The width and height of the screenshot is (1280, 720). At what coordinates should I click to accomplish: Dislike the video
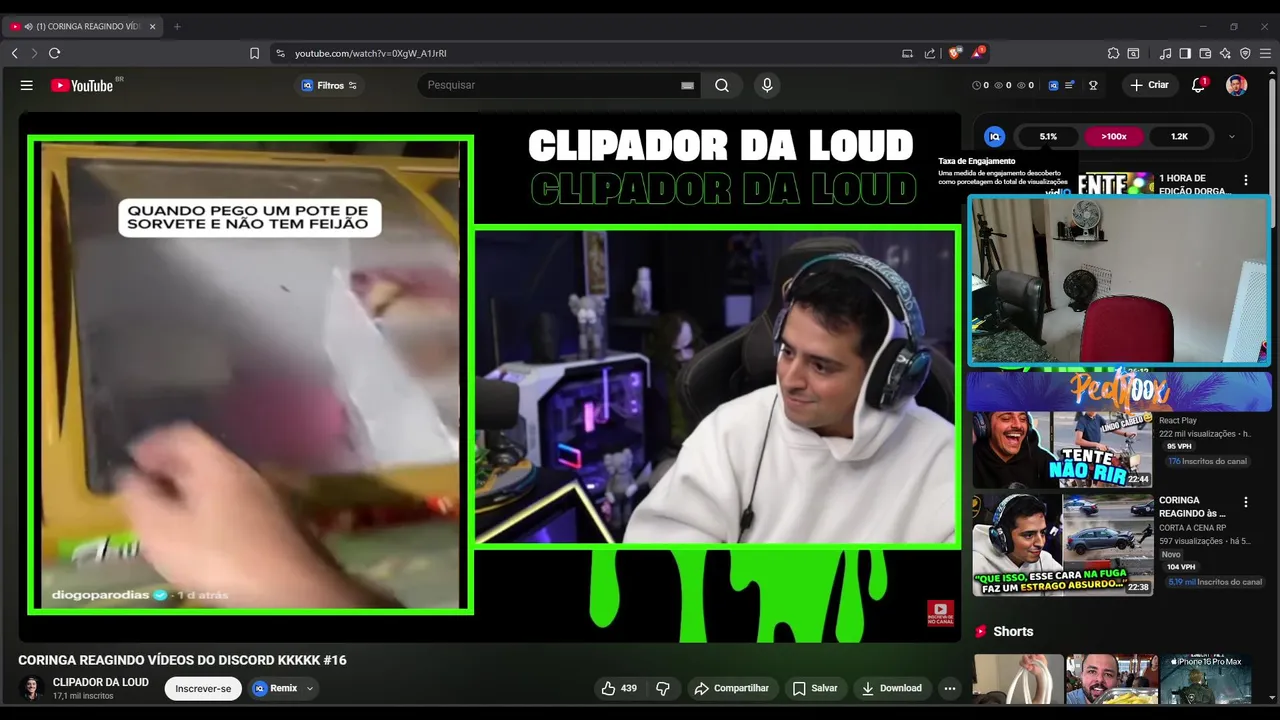tap(662, 688)
